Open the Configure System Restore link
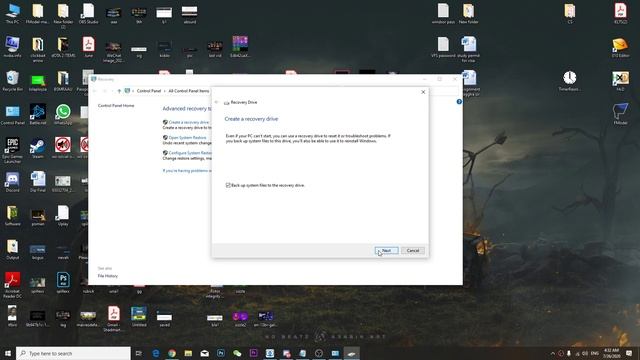 coord(190,153)
